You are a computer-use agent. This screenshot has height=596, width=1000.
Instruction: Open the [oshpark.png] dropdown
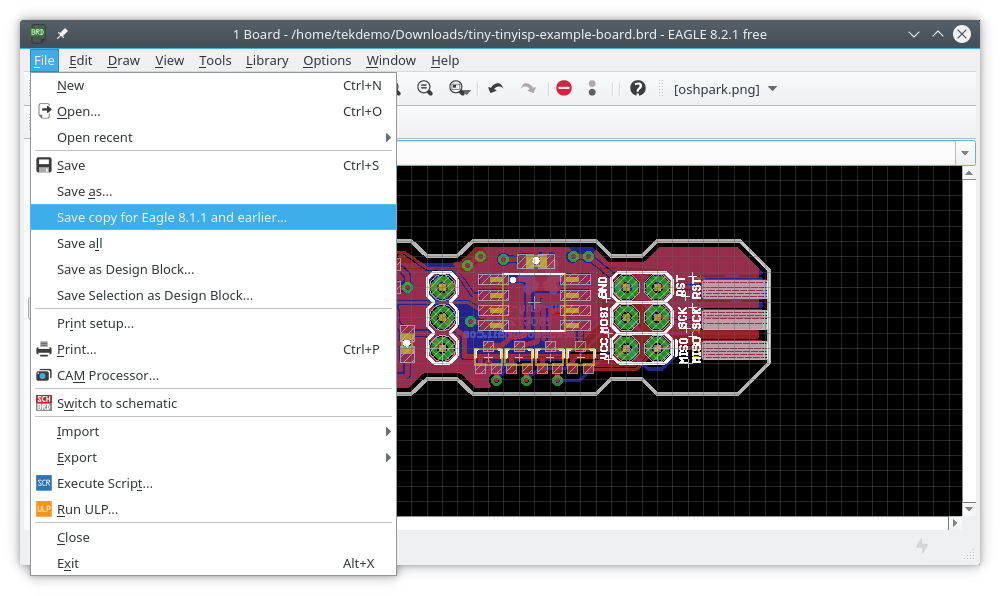point(726,89)
